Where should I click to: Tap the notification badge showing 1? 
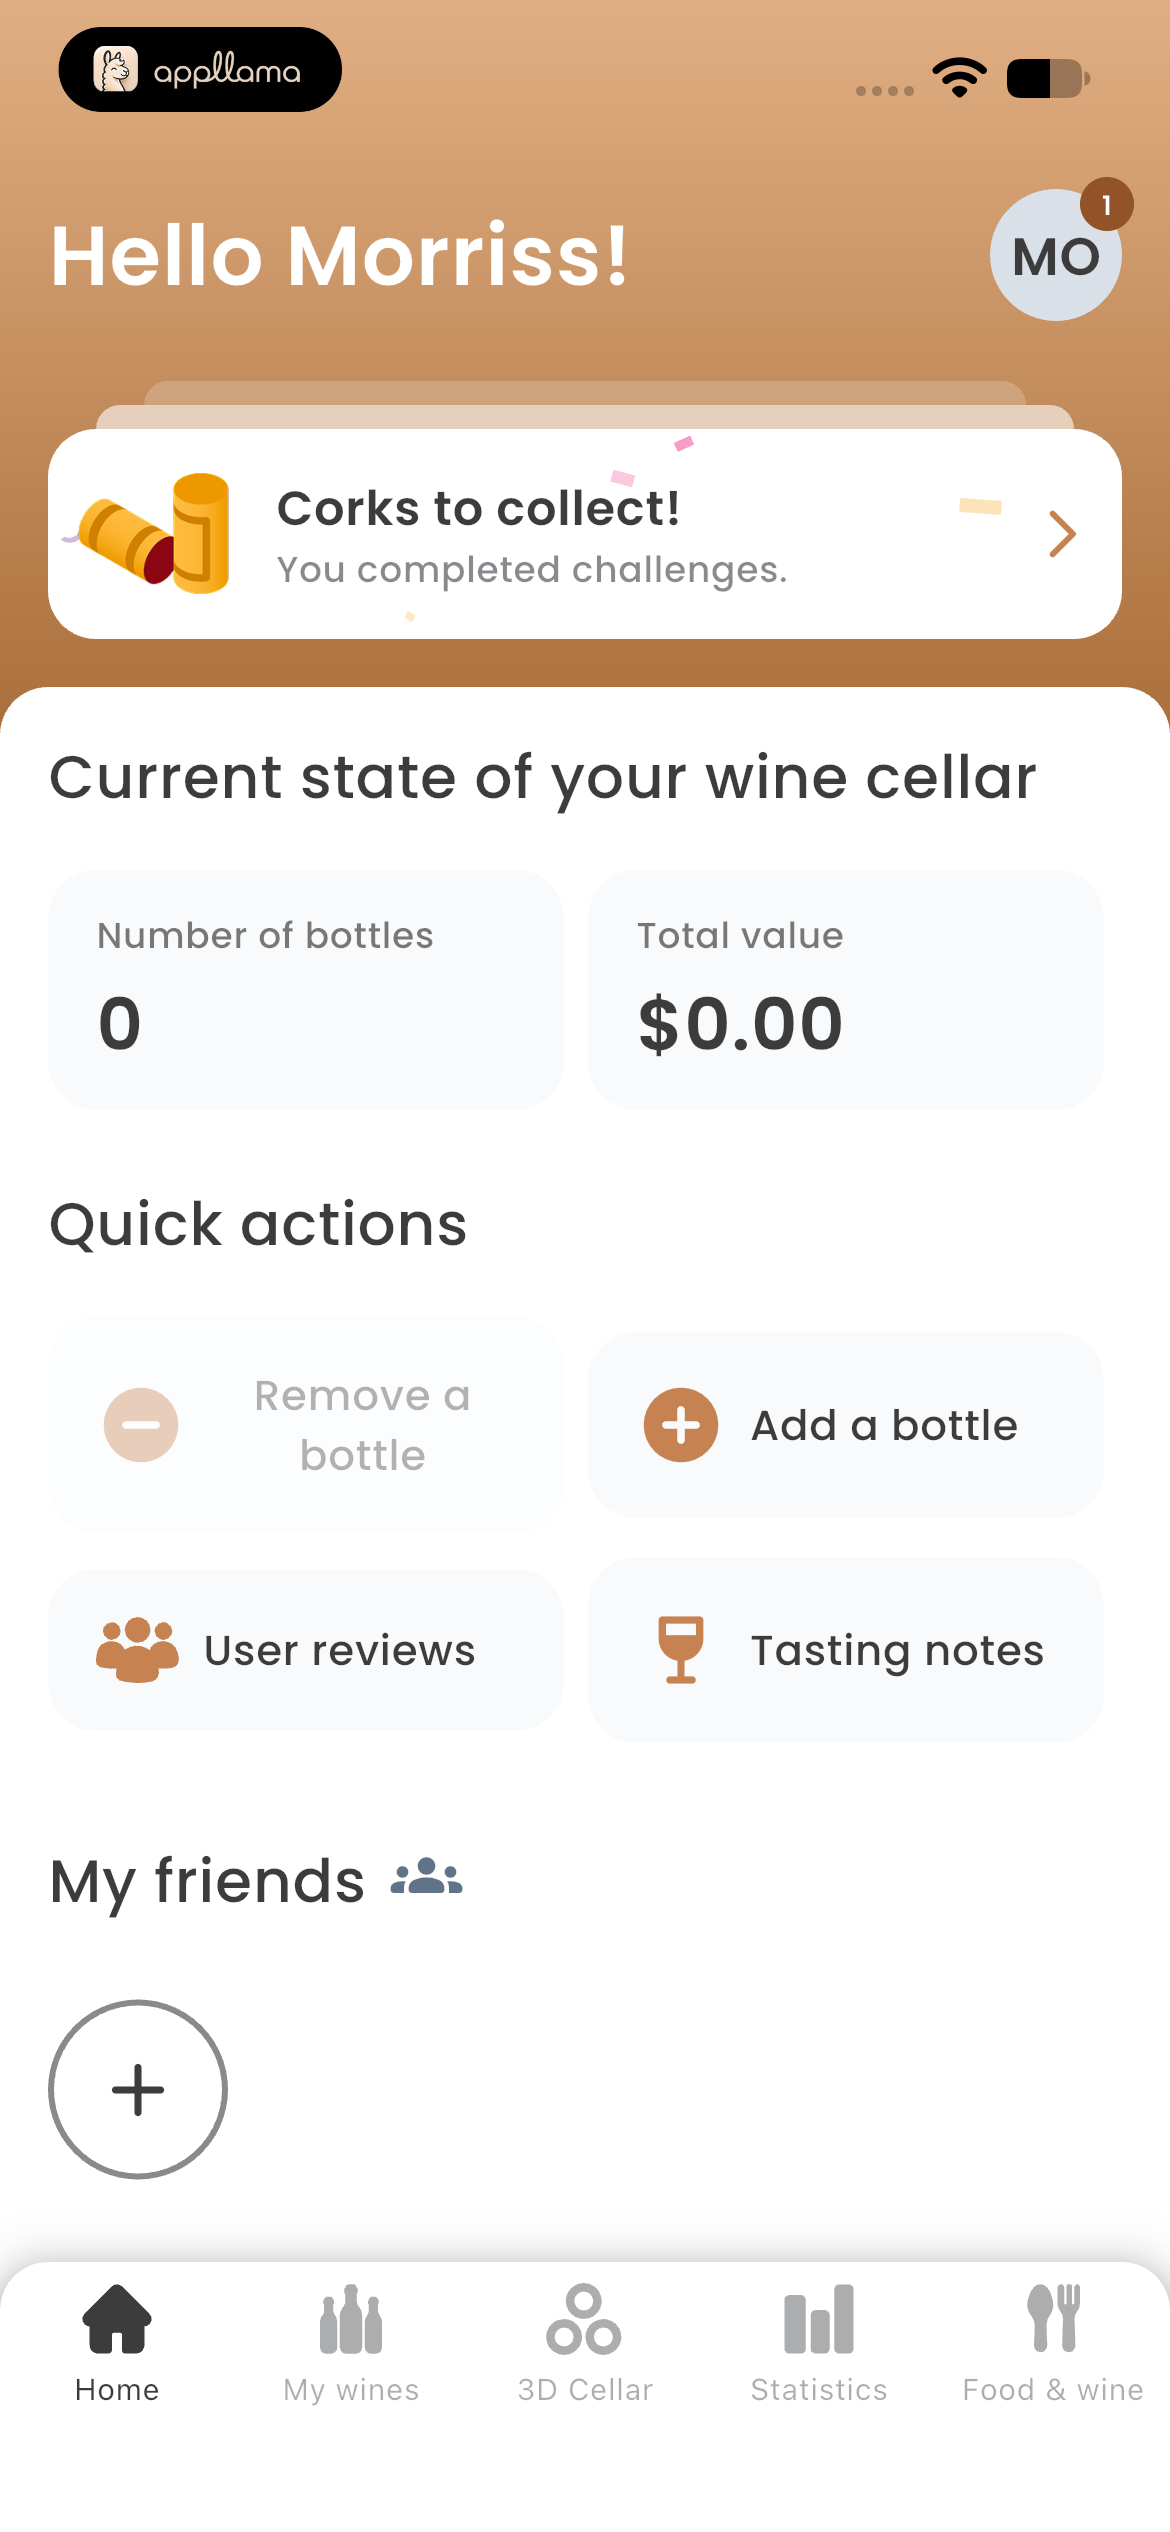click(x=1106, y=204)
